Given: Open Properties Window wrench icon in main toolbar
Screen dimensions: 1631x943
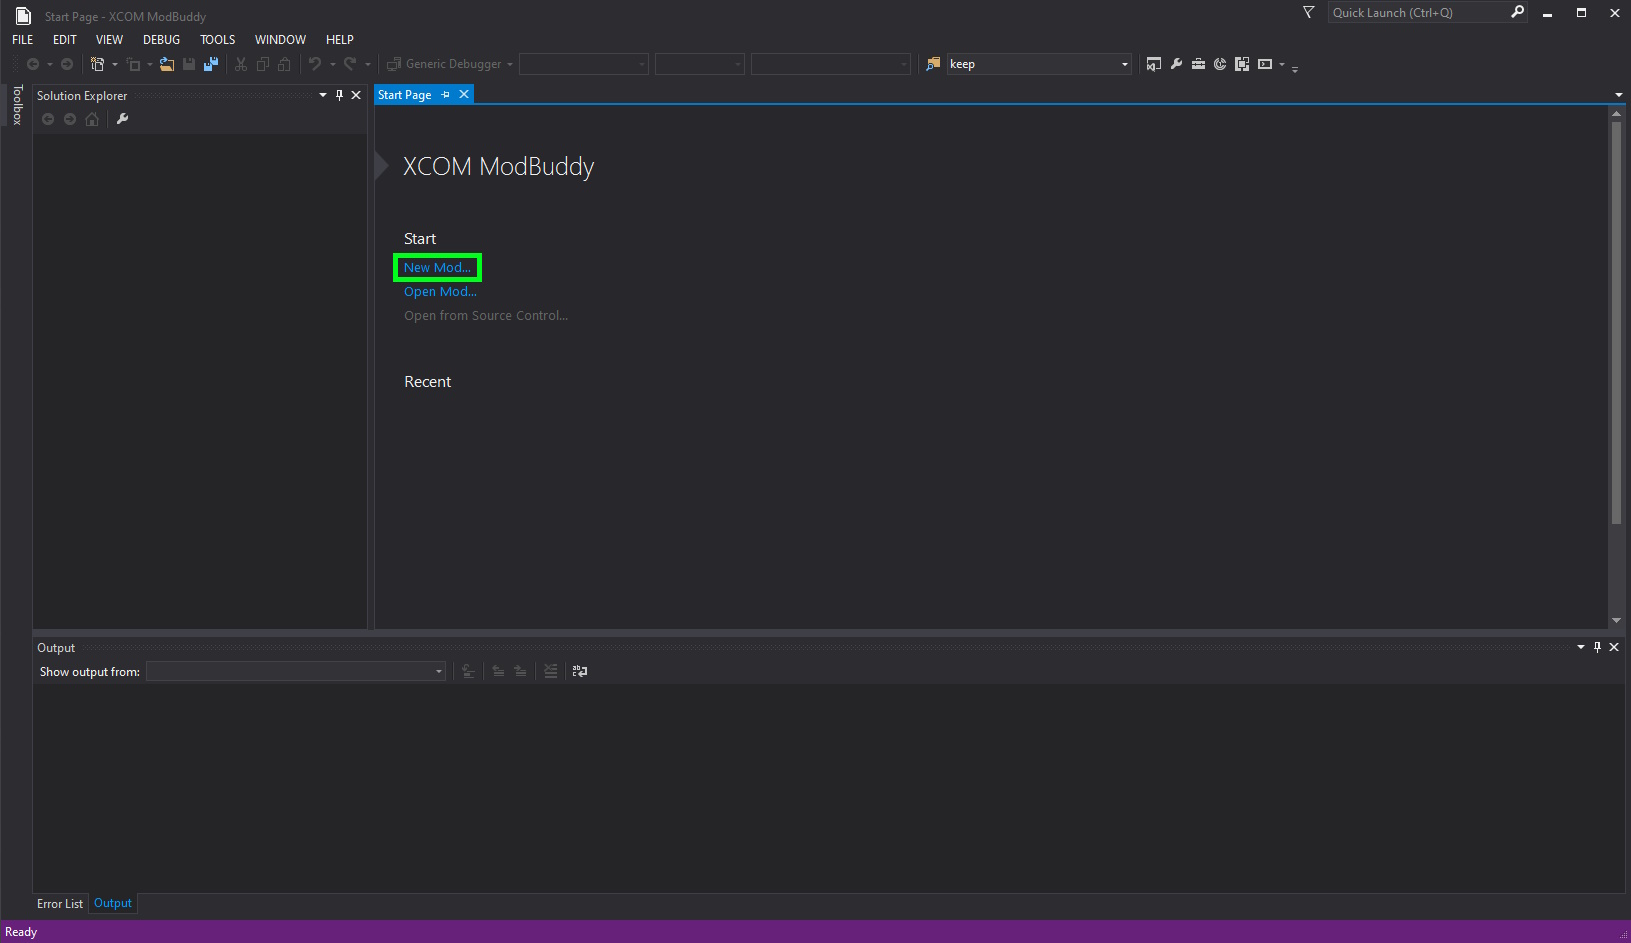Looking at the screenshot, I should 1176,64.
